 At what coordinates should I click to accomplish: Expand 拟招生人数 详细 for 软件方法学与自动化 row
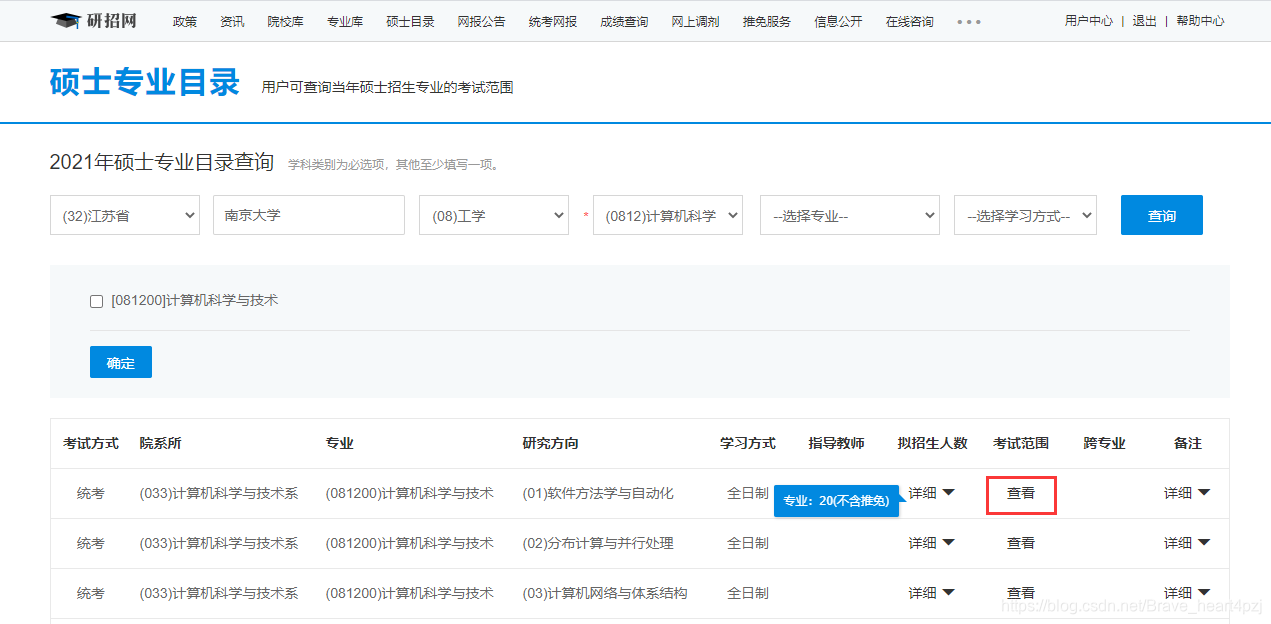click(932, 492)
